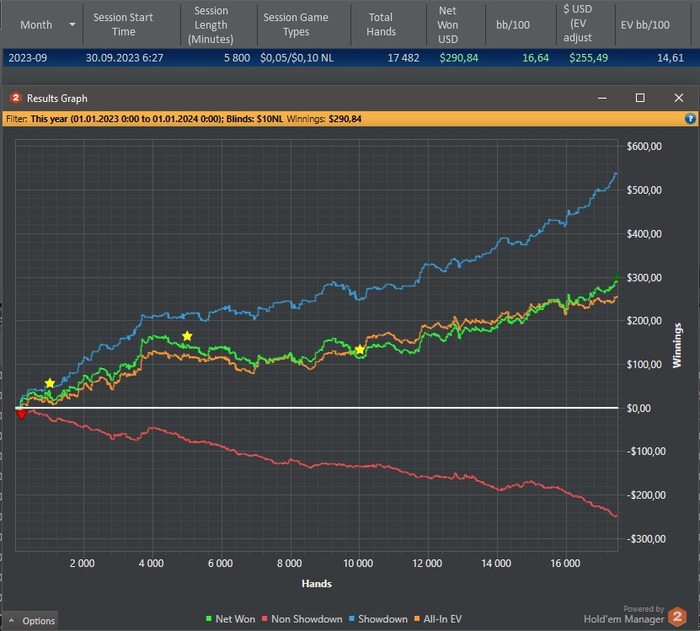700x631 pixels.
Task: Maximize the Results Graph window
Action: point(640,98)
